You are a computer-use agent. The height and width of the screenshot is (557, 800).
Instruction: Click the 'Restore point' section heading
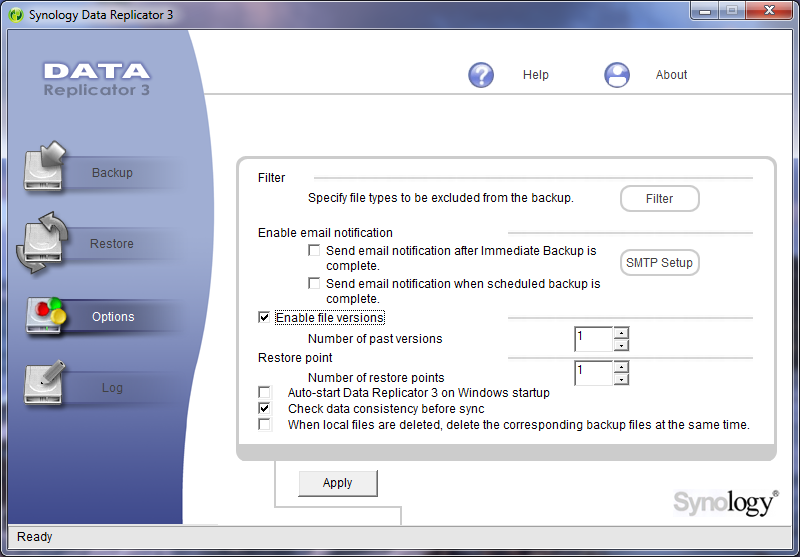tap(295, 358)
